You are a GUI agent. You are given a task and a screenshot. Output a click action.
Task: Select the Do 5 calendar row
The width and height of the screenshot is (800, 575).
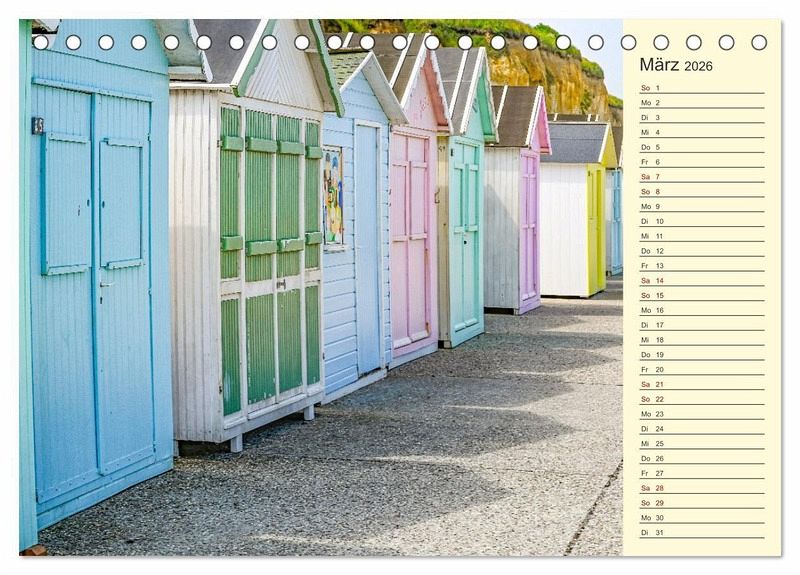702,147
